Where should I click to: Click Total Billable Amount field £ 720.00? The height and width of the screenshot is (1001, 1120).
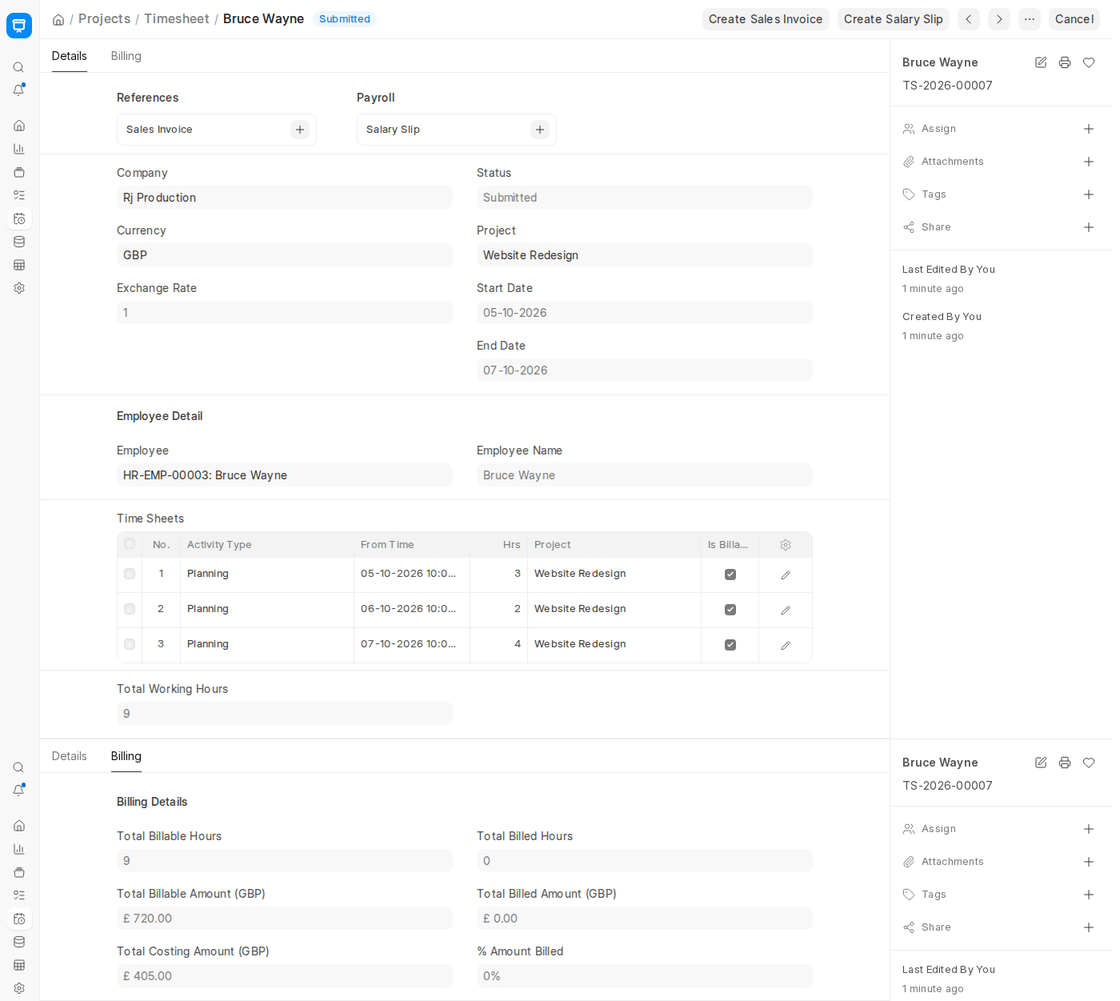click(x=284, y=918)
